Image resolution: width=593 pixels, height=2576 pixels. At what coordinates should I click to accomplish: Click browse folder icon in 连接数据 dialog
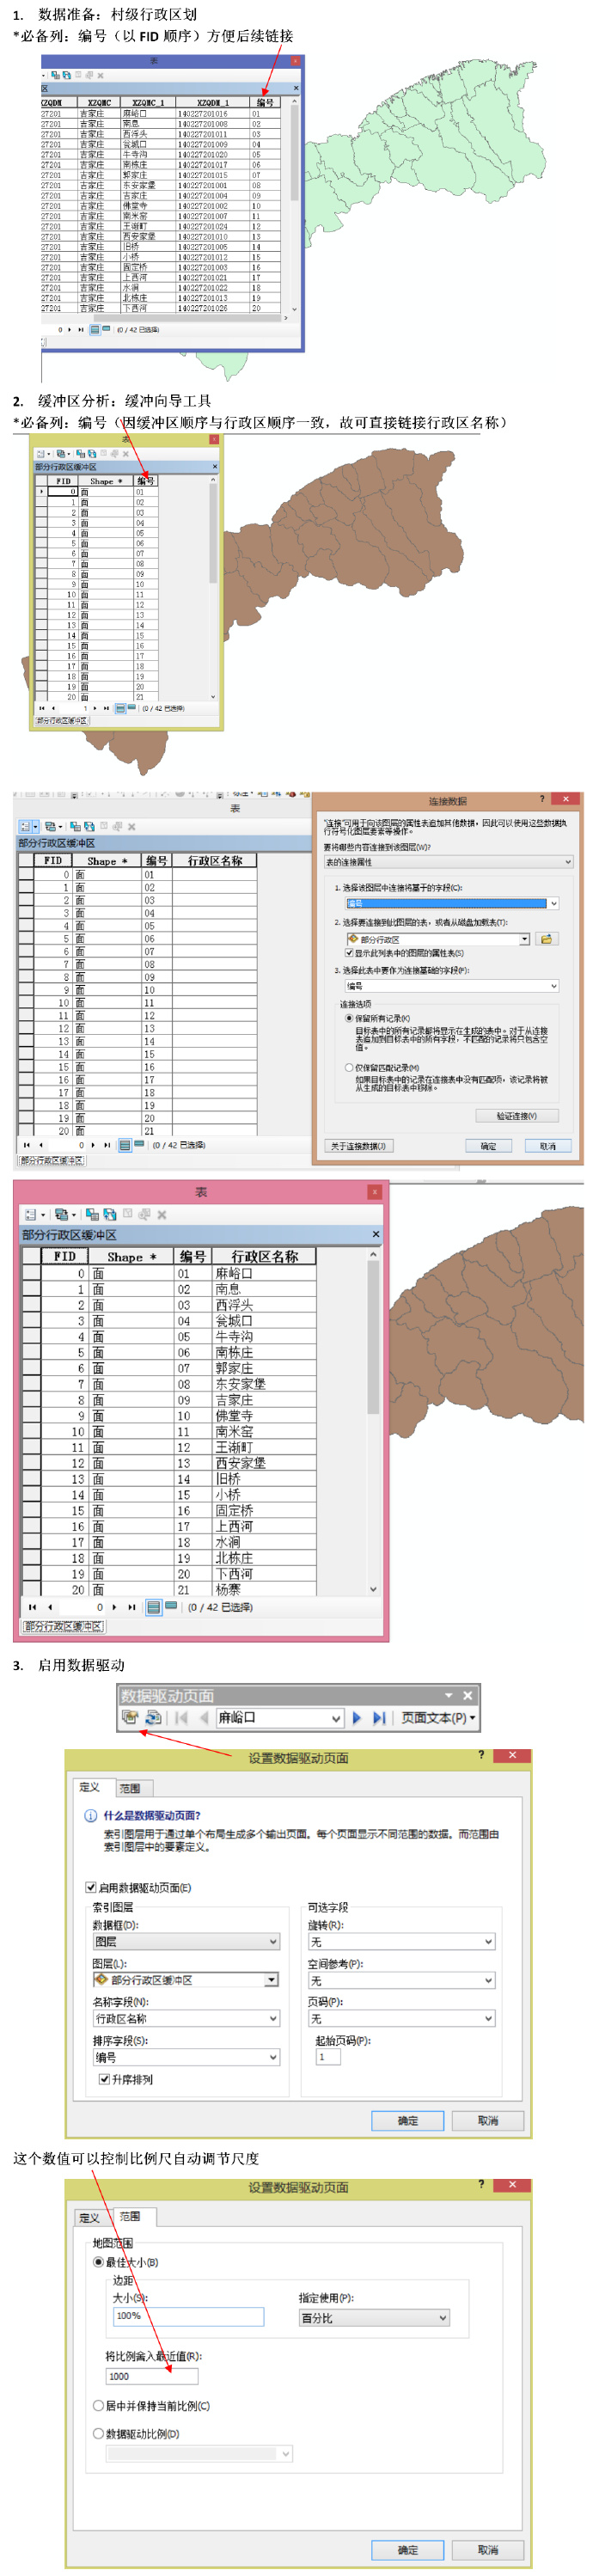(546, 939)
